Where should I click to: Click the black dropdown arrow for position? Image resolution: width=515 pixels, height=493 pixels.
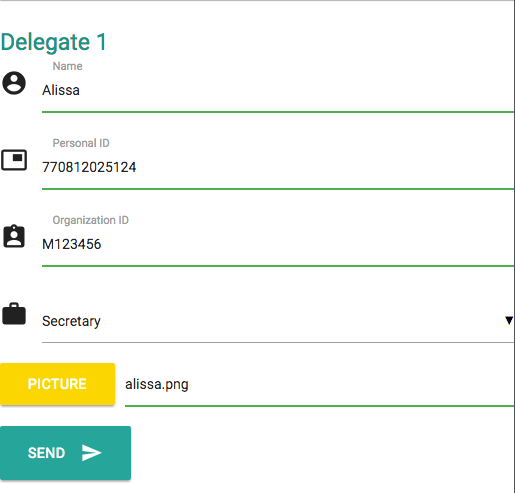point(509,321)
